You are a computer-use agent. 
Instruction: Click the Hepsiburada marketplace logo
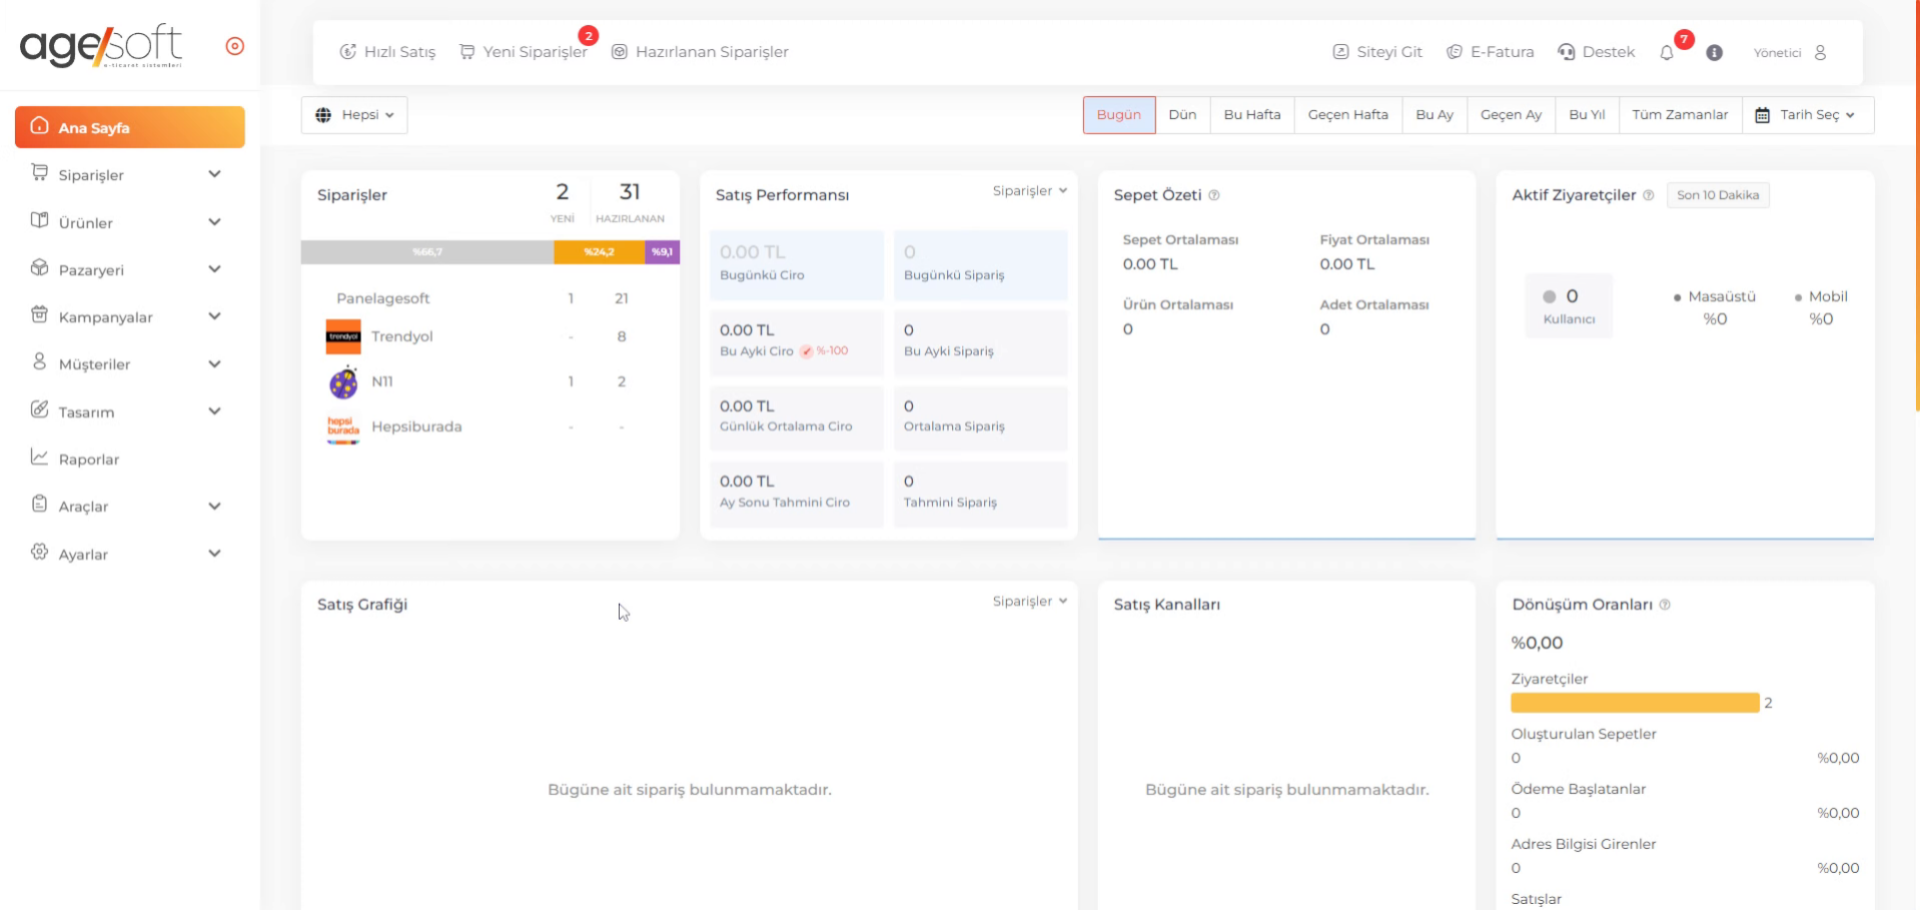(343, 428)
